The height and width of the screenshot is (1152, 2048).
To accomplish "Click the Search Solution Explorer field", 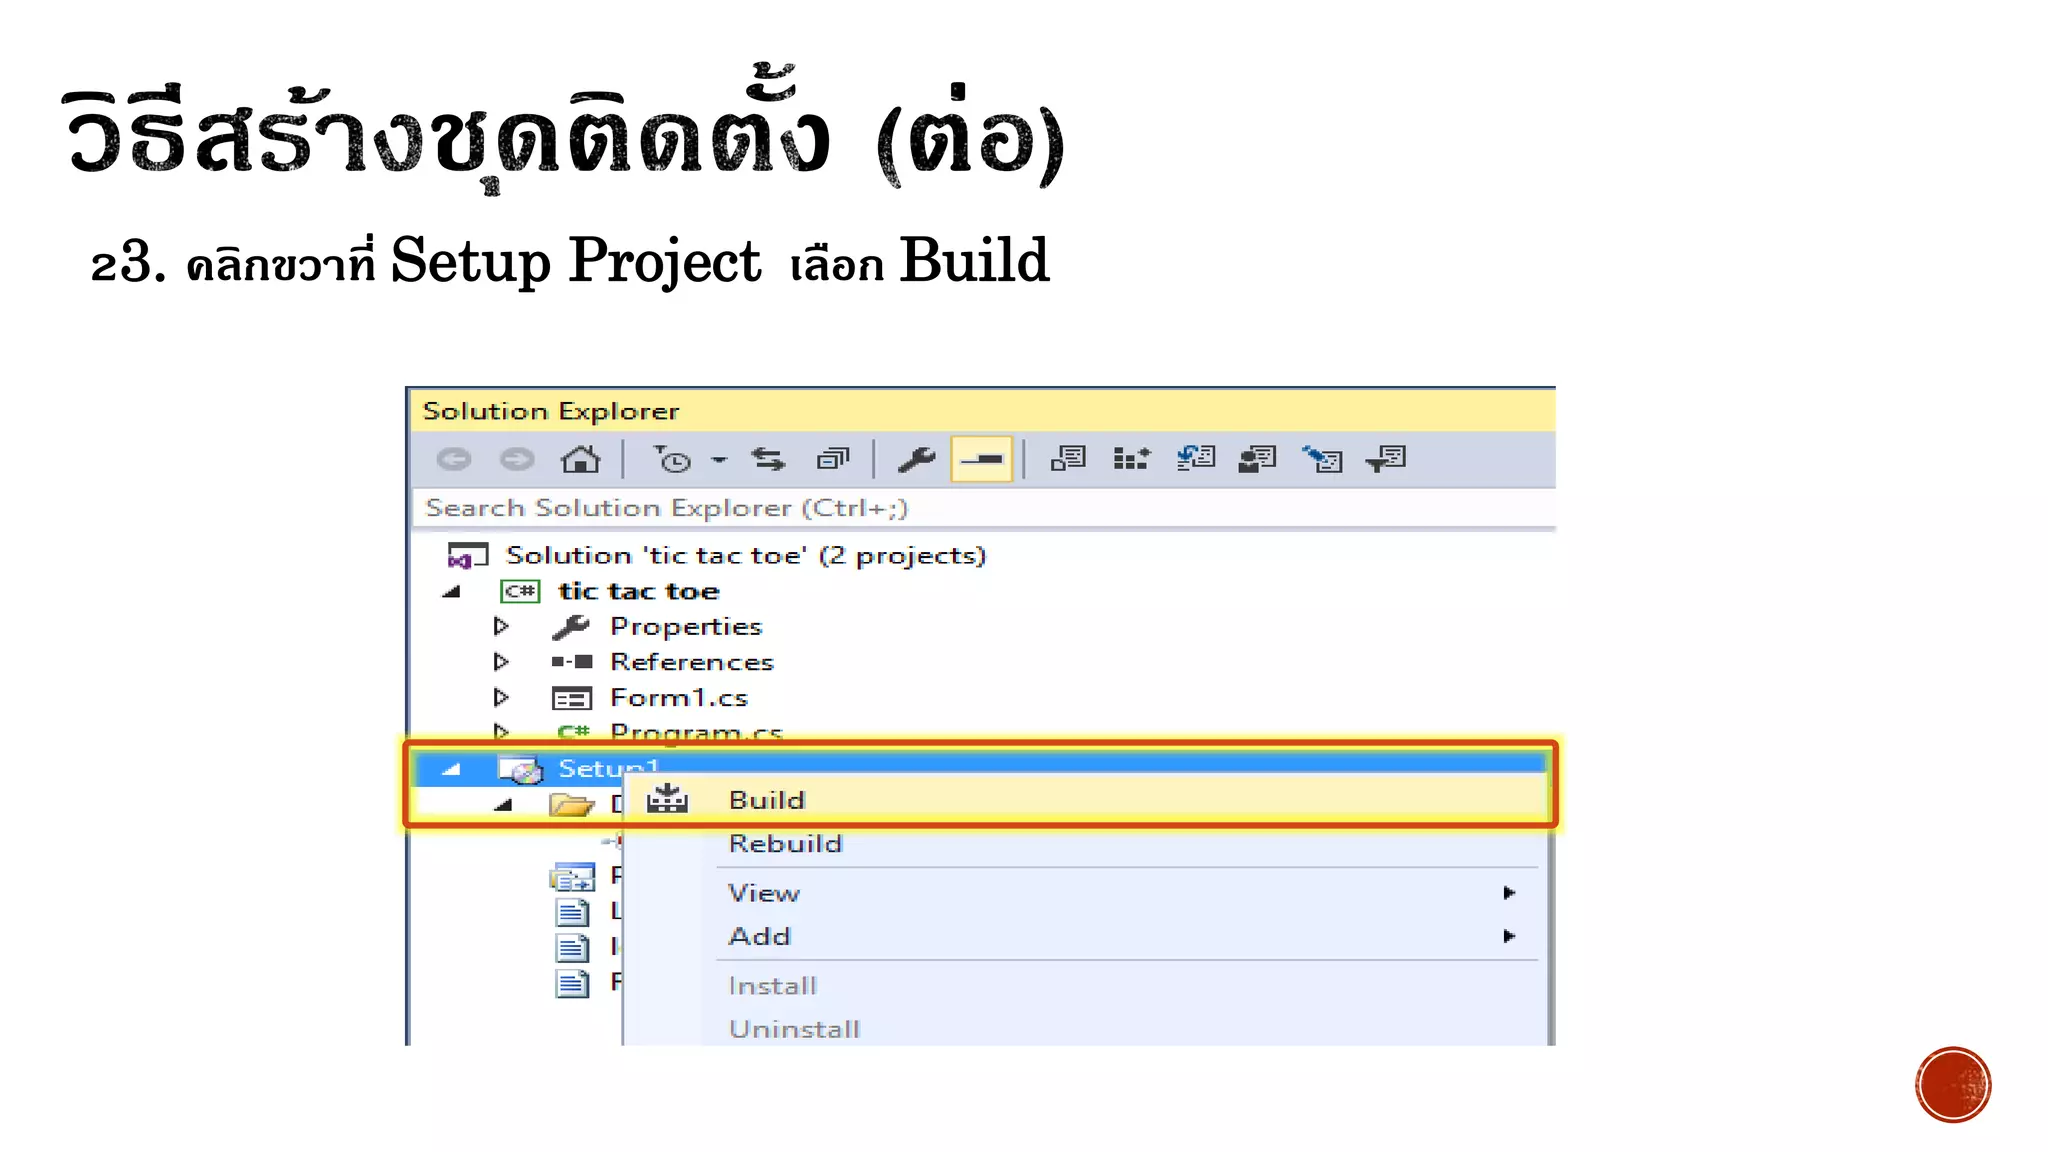I will pyautogui.click(x=984, y=508).
